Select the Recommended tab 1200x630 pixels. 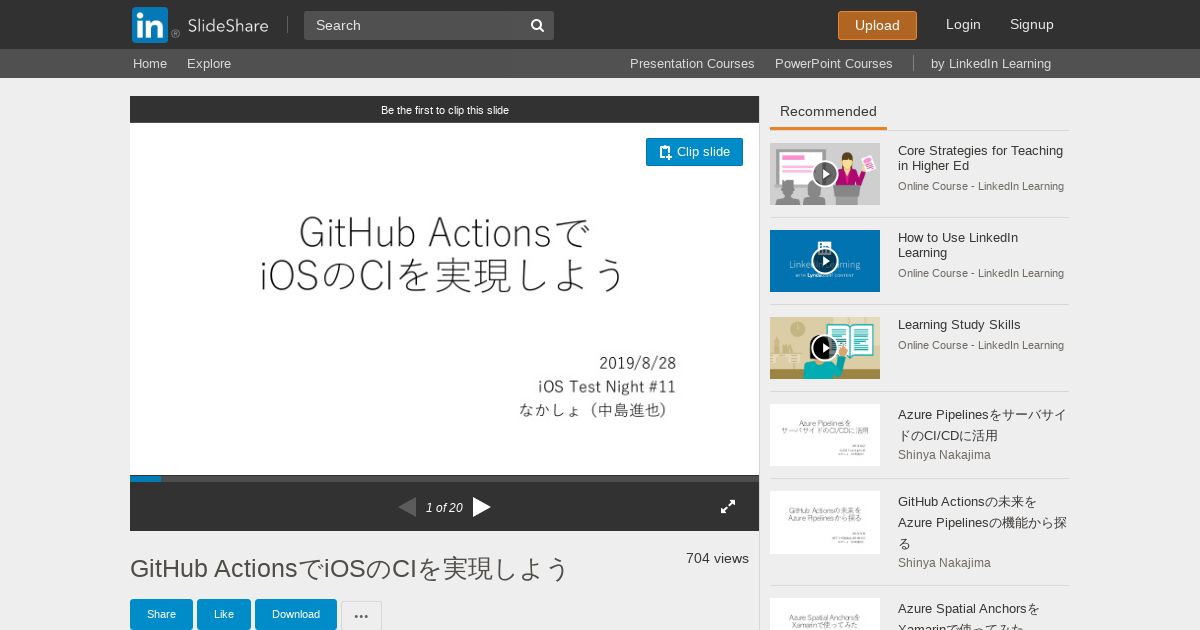point(828,112)
